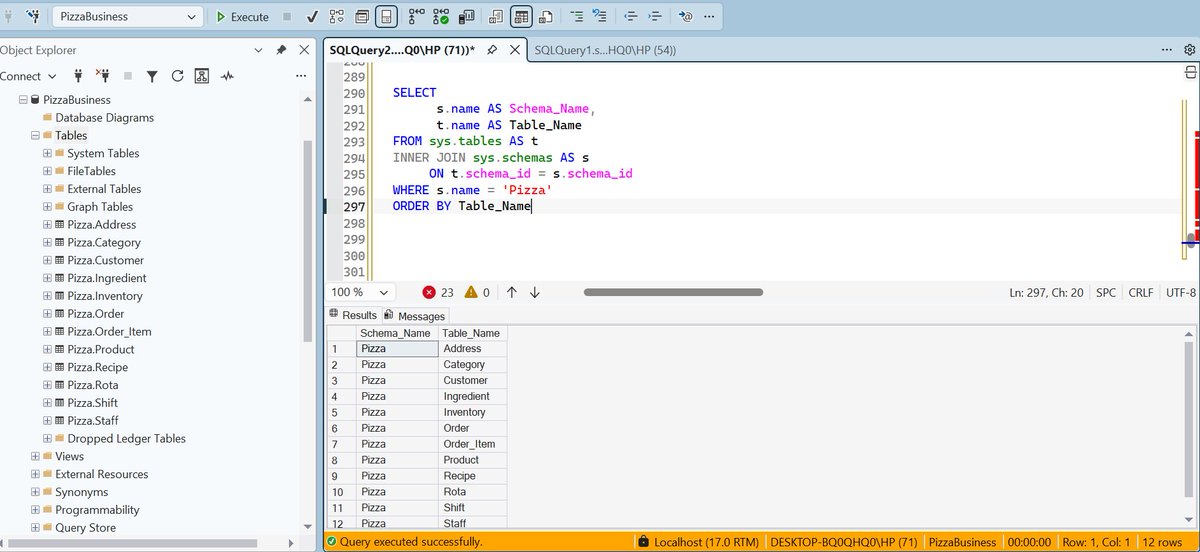Close the Object Explorer panel

click(303, 50)
